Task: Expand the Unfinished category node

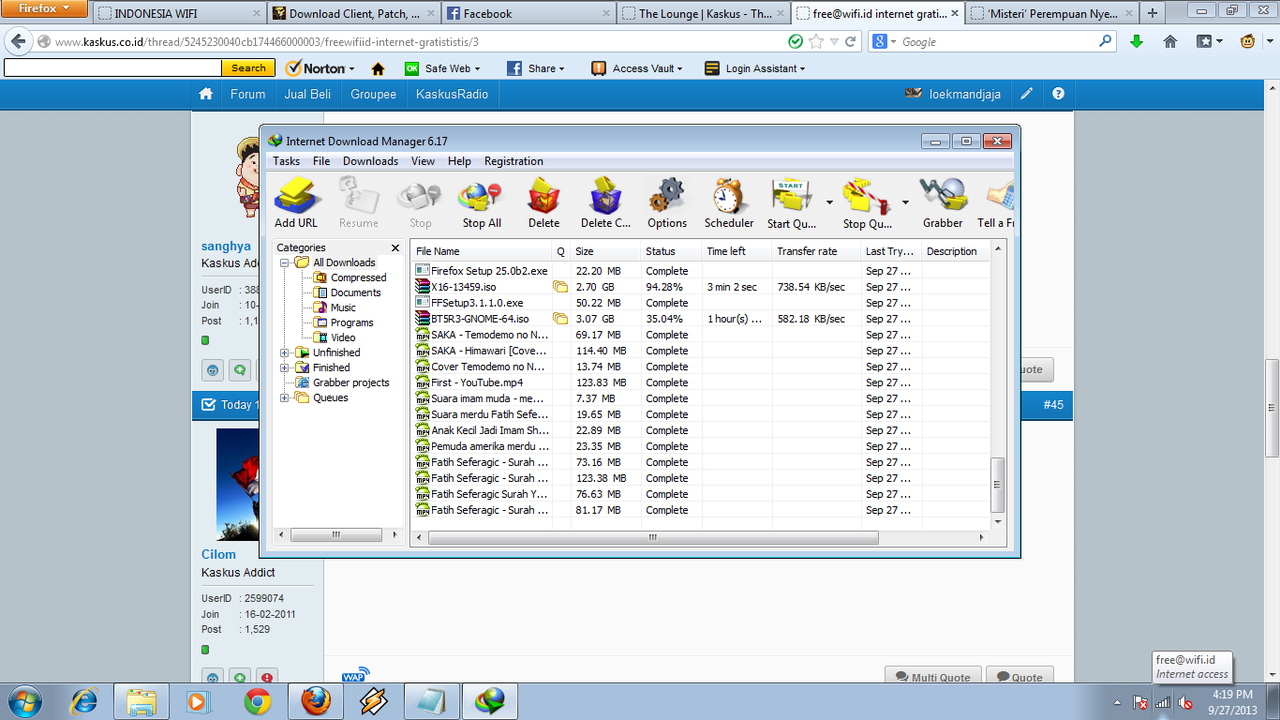Action: tap(285, 353)
